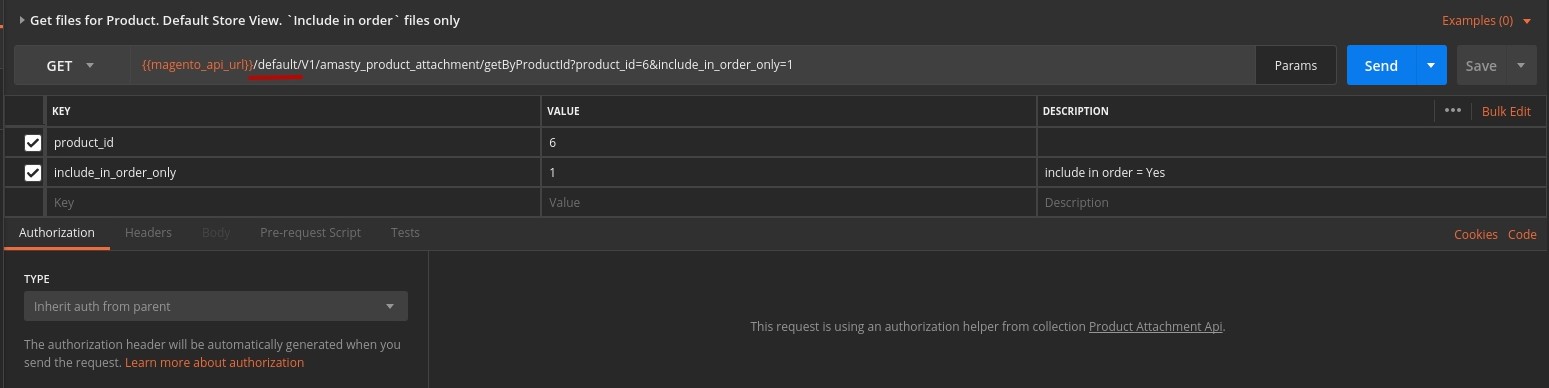The width and height of the screenshot is (1549, 388).
Task: Open the Tests tab
Action: [405, 232]
